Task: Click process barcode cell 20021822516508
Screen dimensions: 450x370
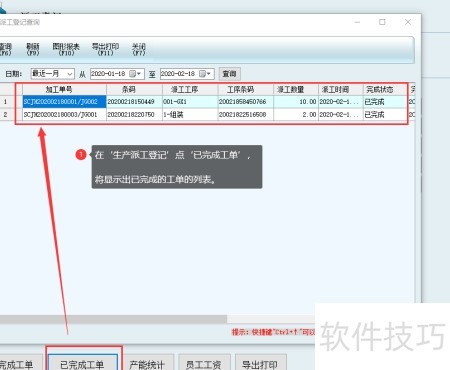Action: 246,115
